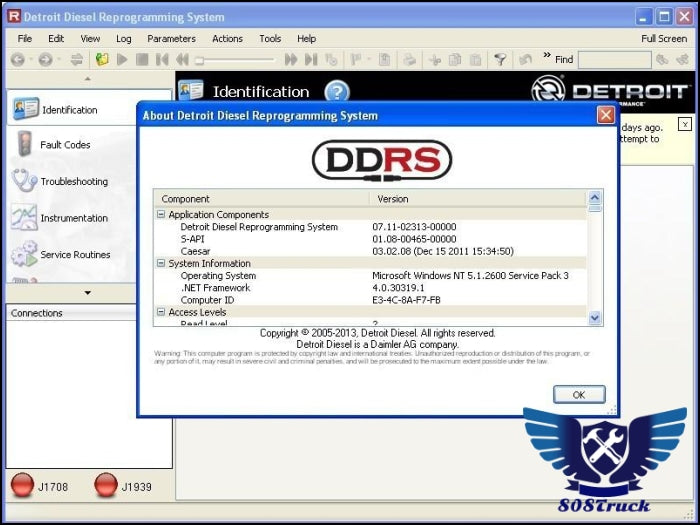Open Troubleshooting stethoscope icon
Viewport: 700px width, 525px height.
pos(24,181)
